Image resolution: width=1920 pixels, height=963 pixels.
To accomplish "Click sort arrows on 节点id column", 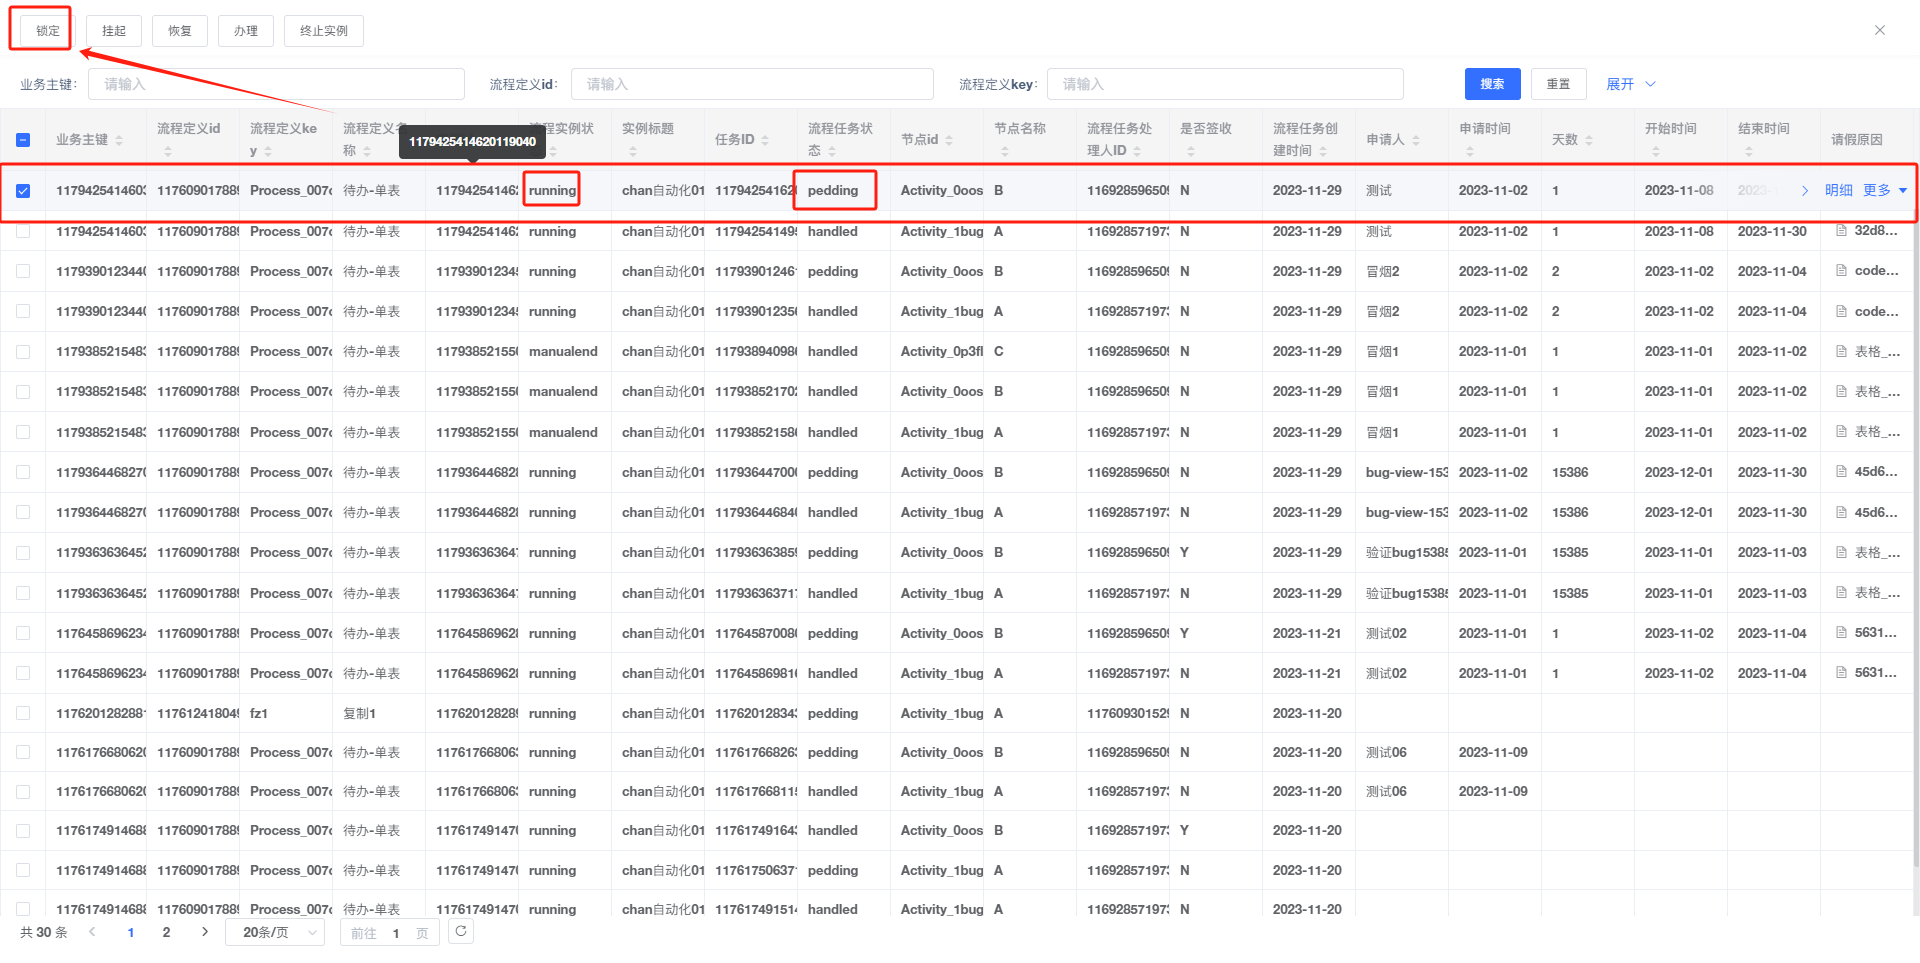I will tap(949, 140).
